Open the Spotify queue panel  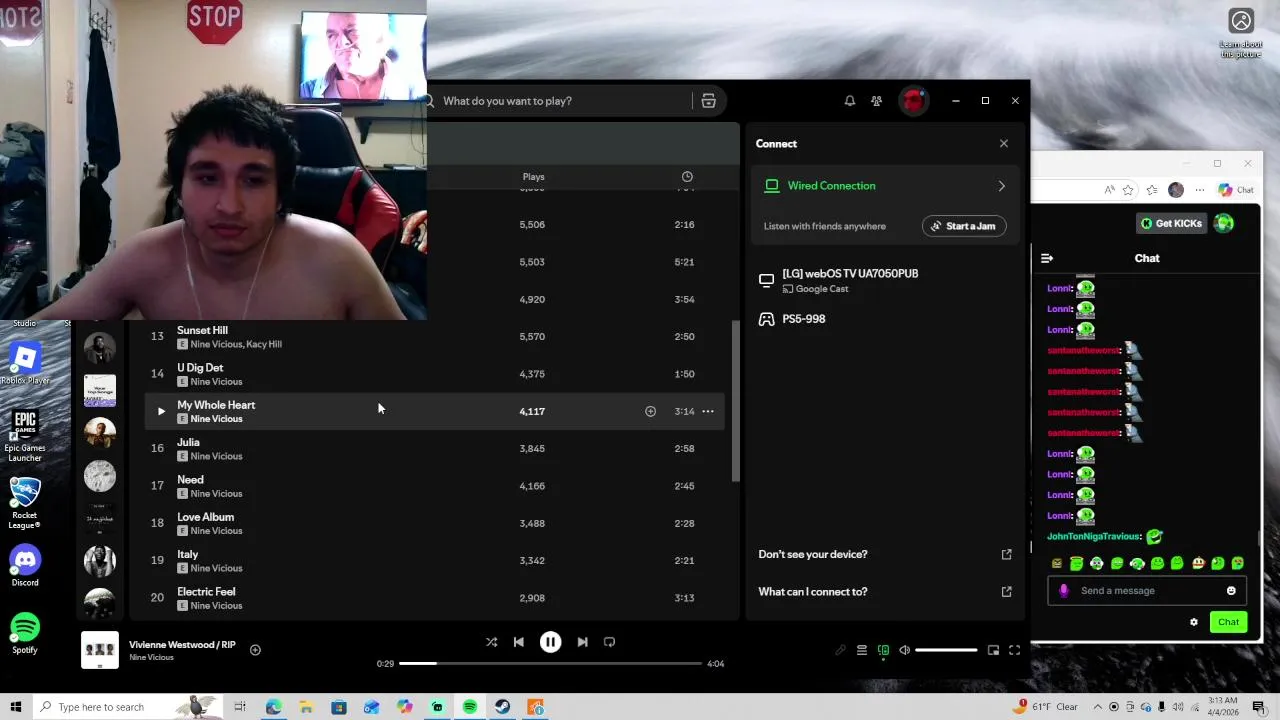861,650
